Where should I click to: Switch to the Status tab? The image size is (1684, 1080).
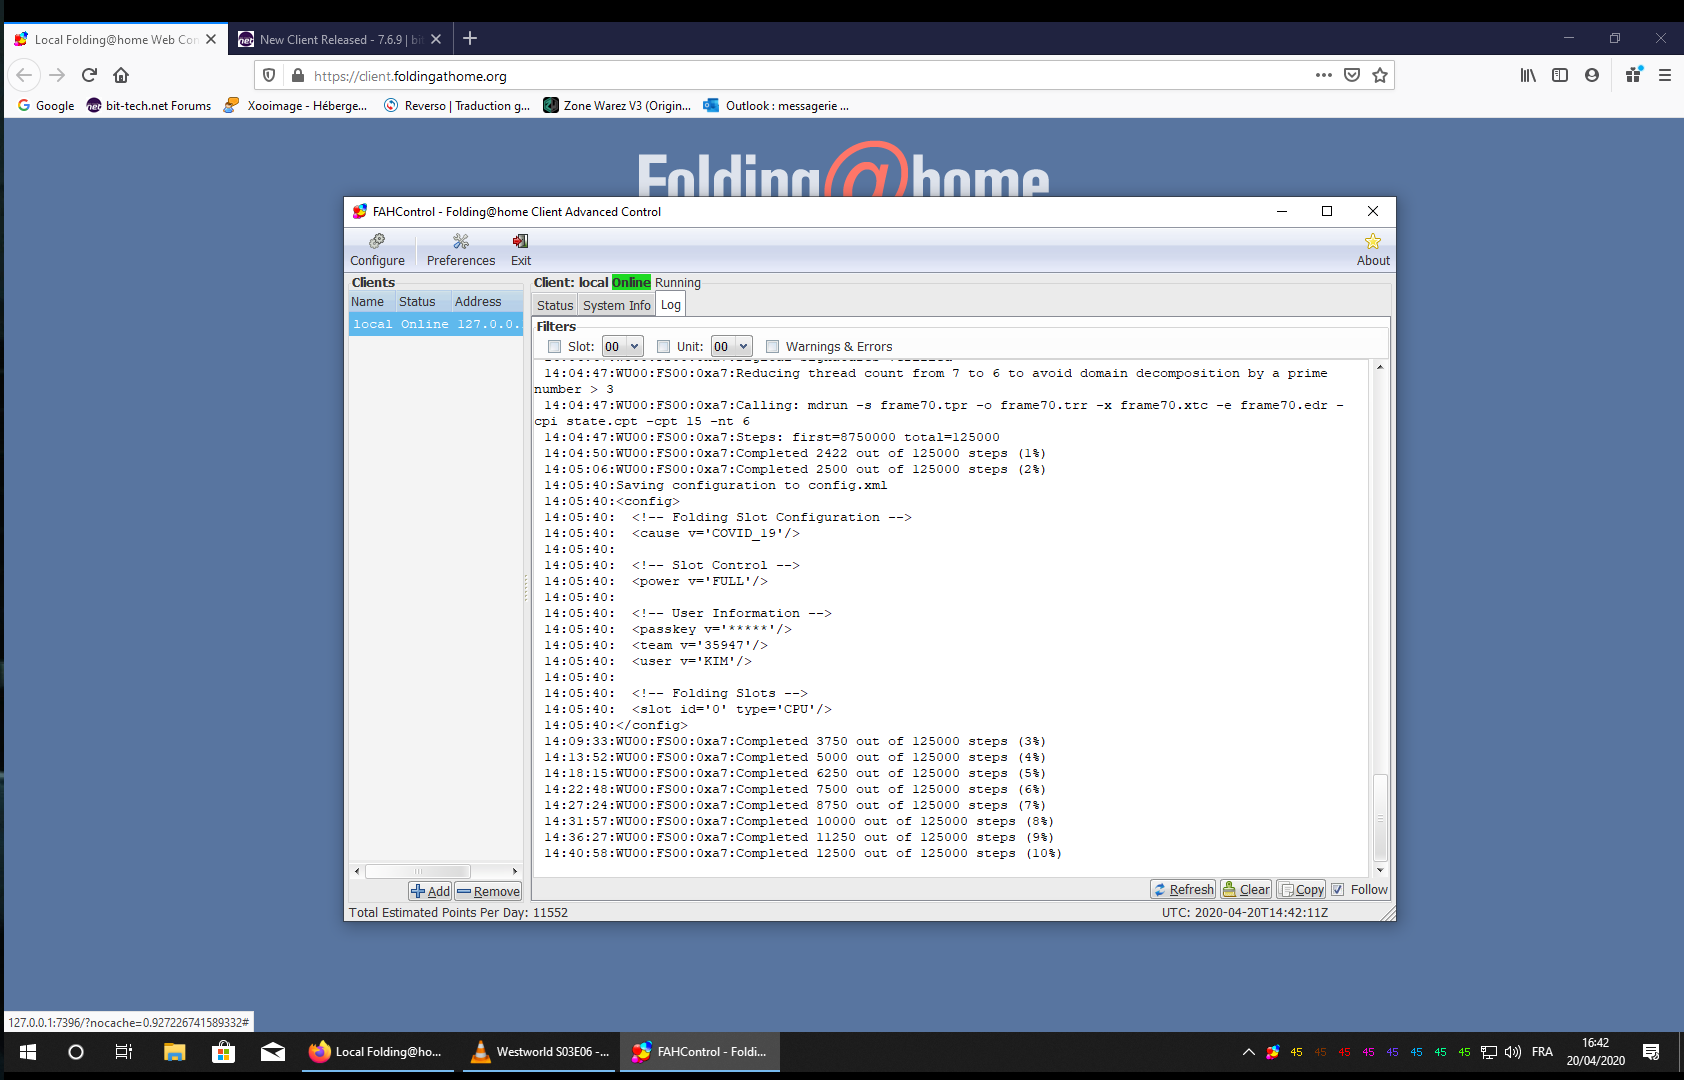[555, 306]
